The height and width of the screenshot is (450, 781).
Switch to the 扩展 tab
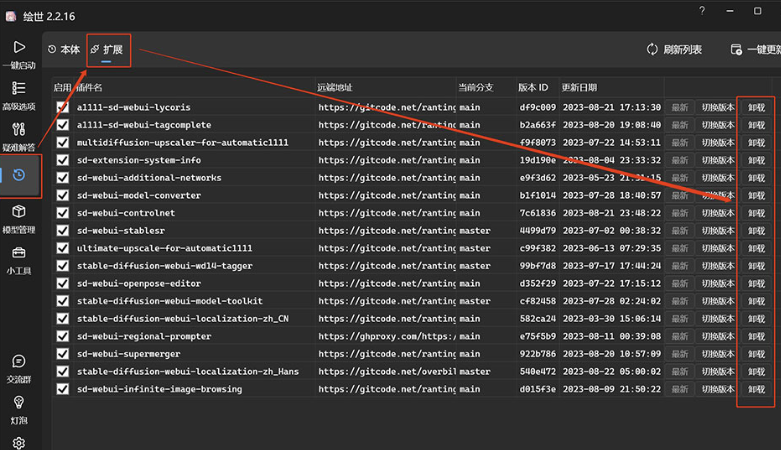point(107,49)
